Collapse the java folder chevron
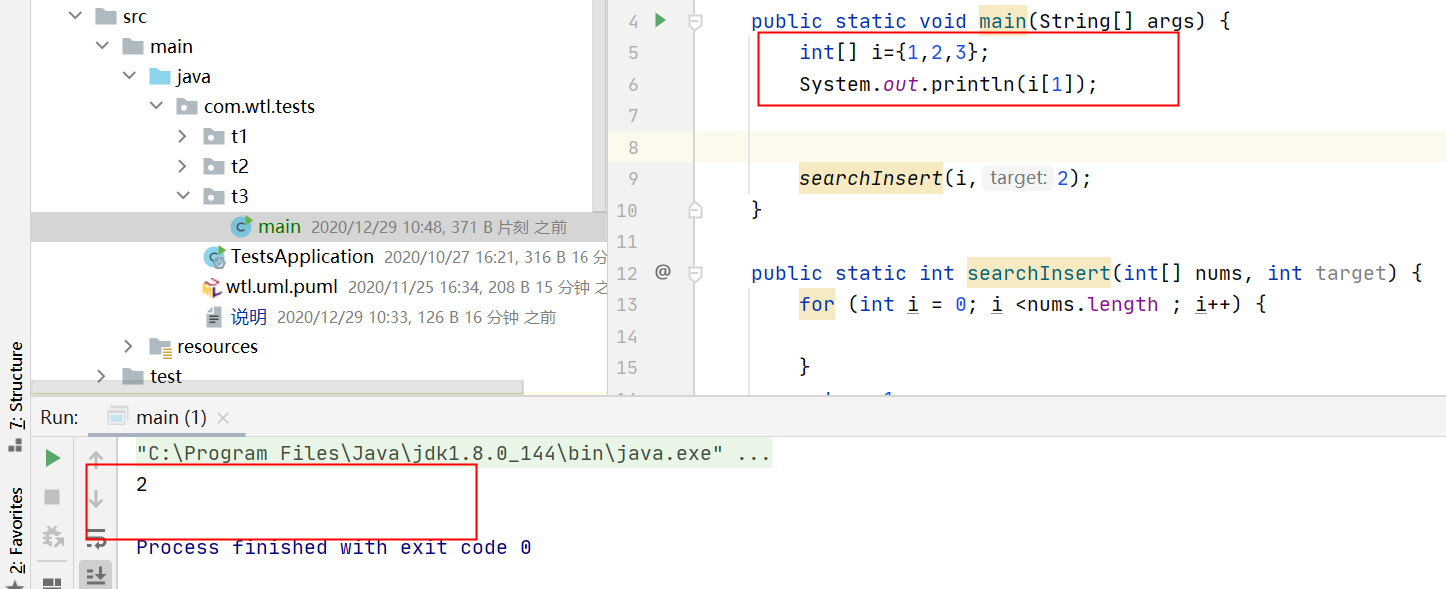The width and height of the screenshot is (1446, 589). point(129,77)
